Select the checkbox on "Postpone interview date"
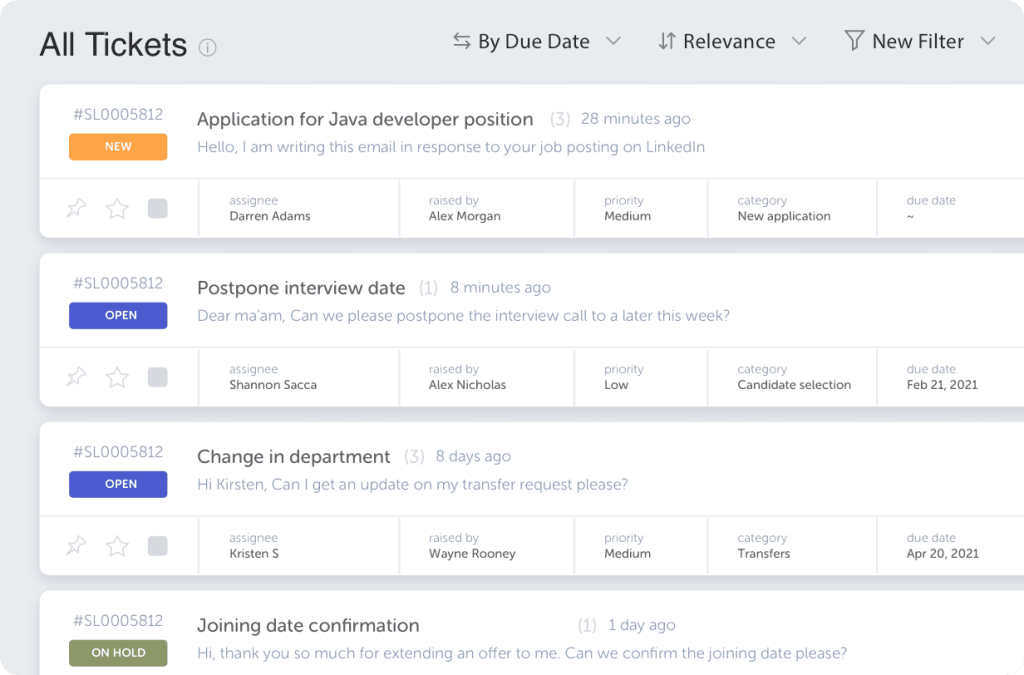 156,377
